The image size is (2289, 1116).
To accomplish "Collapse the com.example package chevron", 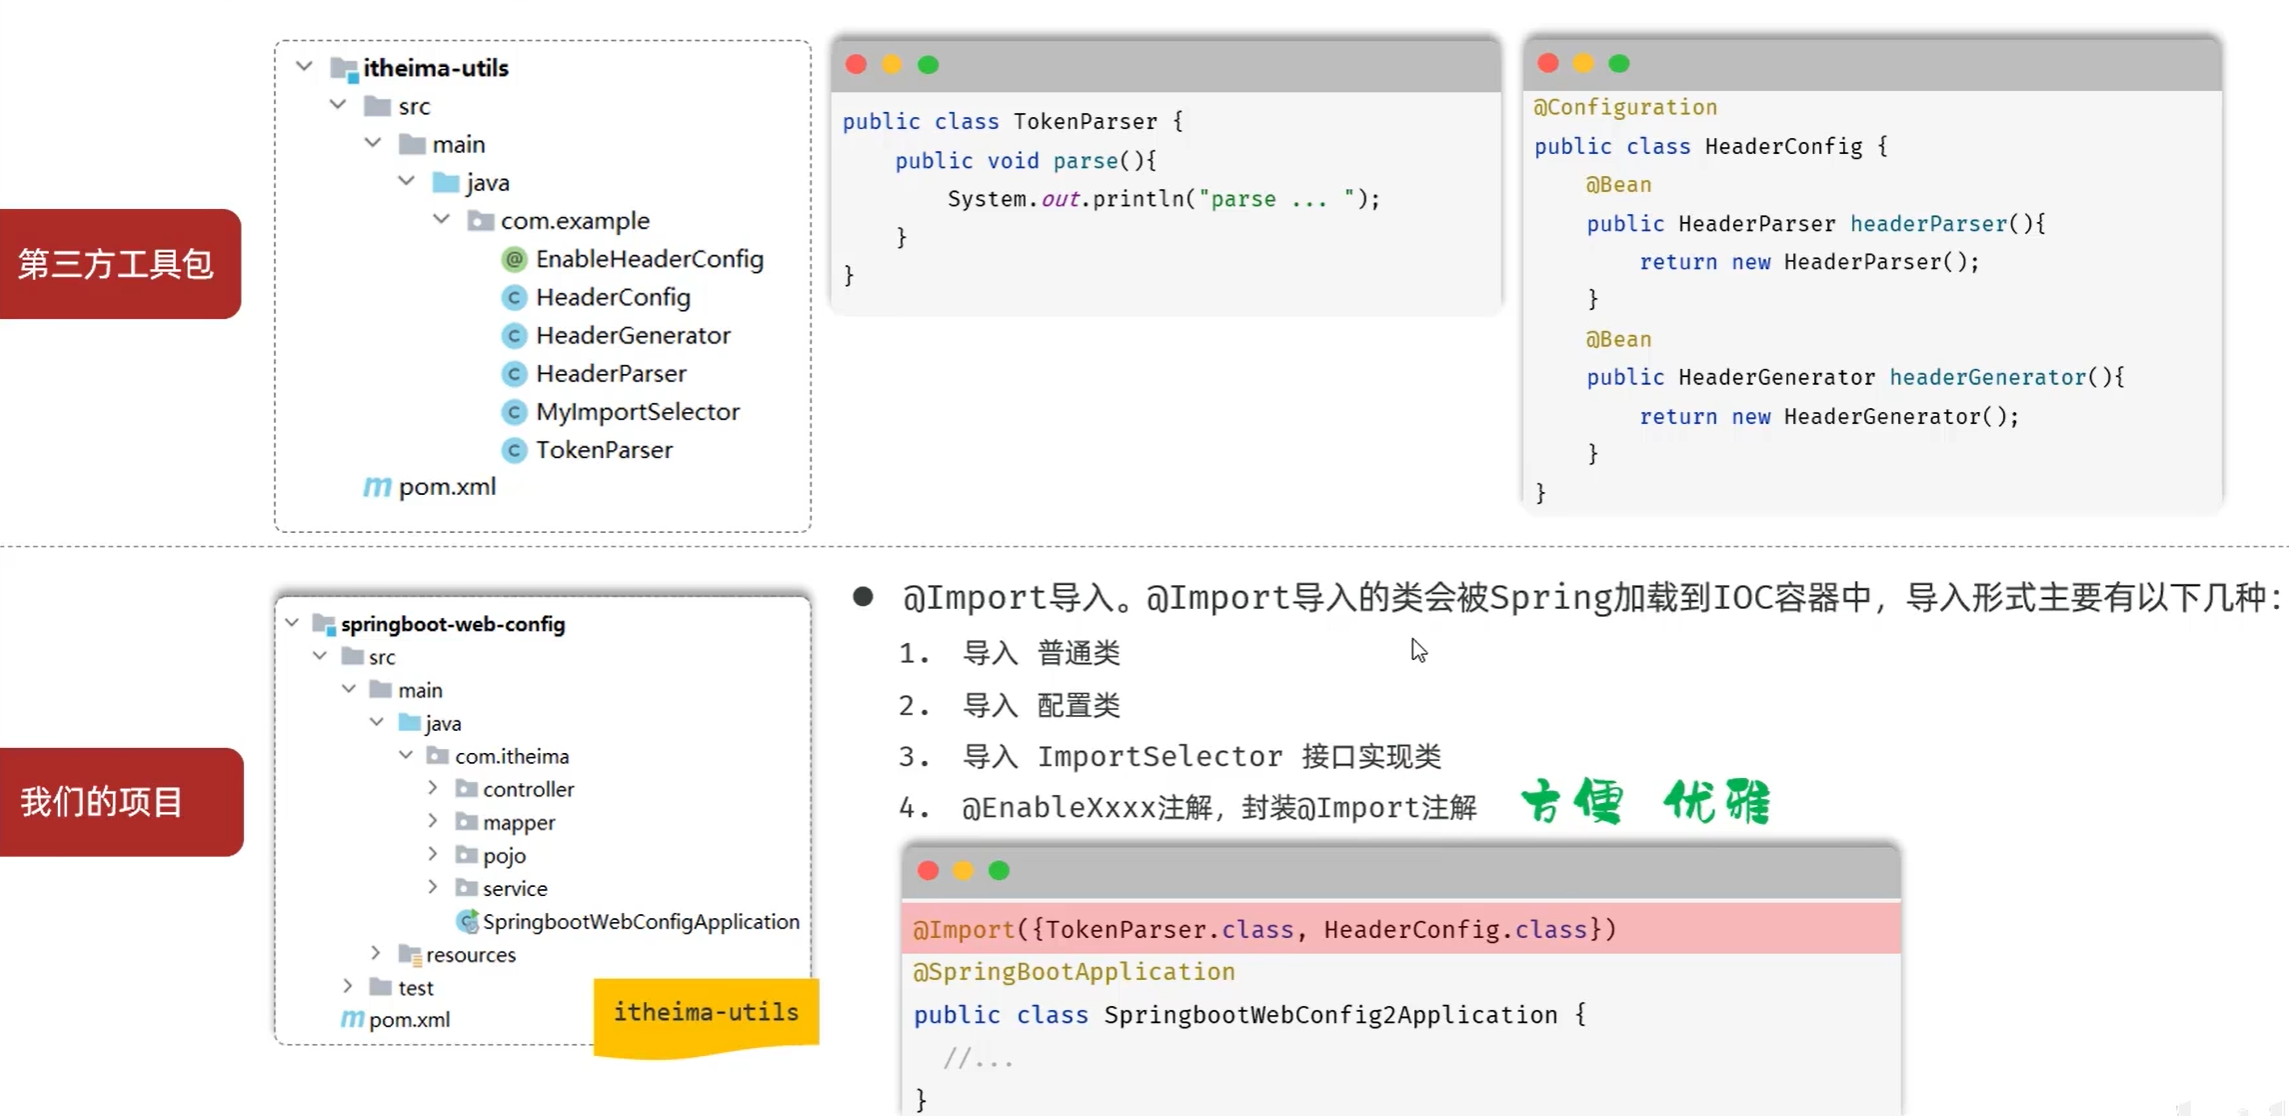I will coord(441,219).
